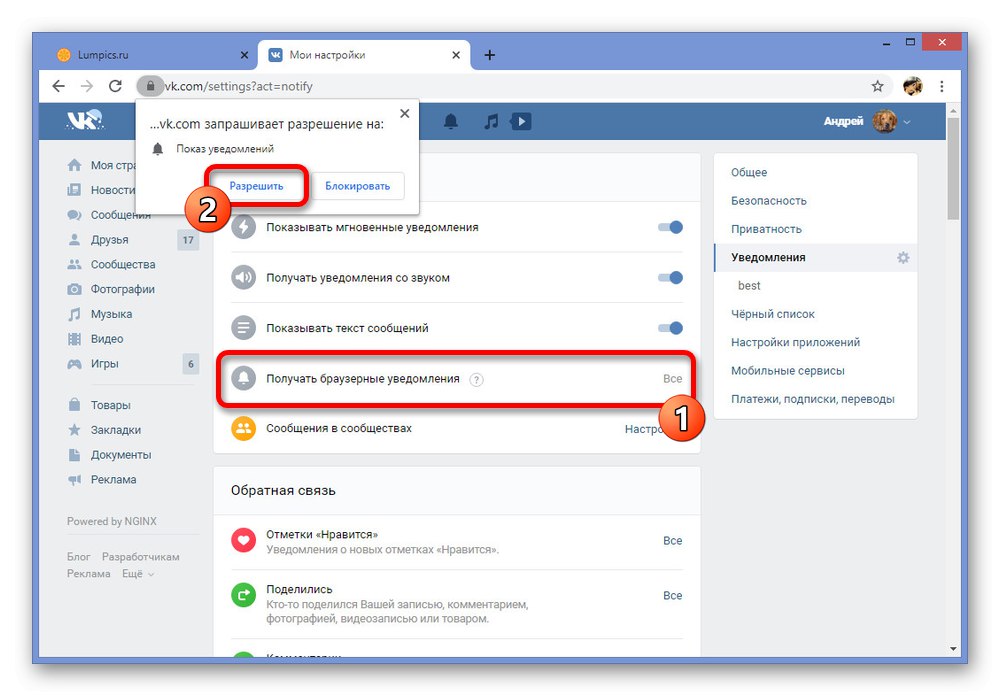This screenshot has width=1000, height=696.
Task: Go to Игры in left sidebar
Action: point(104,364)
